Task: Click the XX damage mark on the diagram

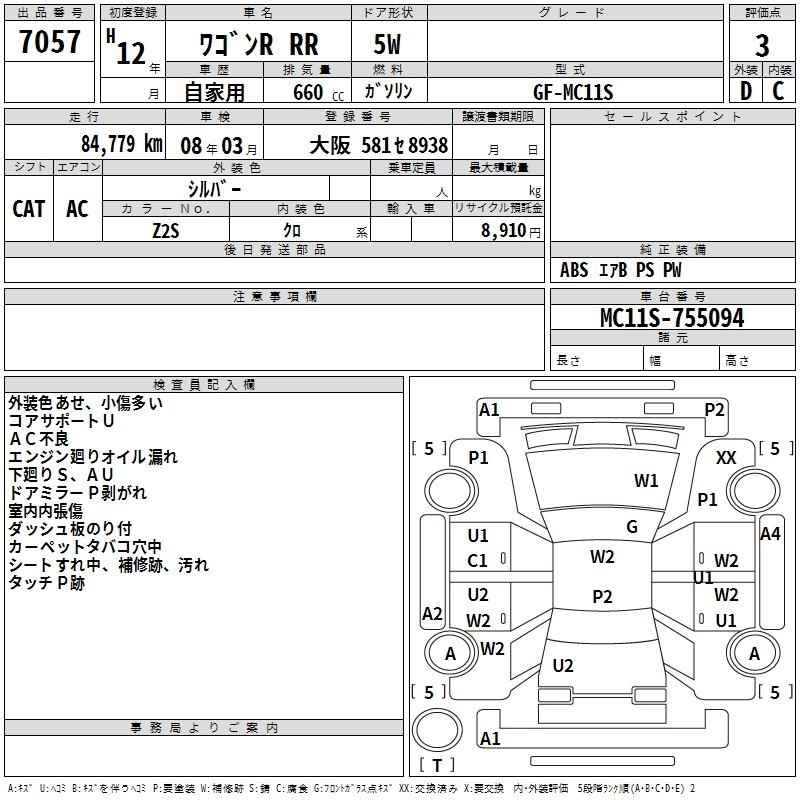Action: pos(726,457)
